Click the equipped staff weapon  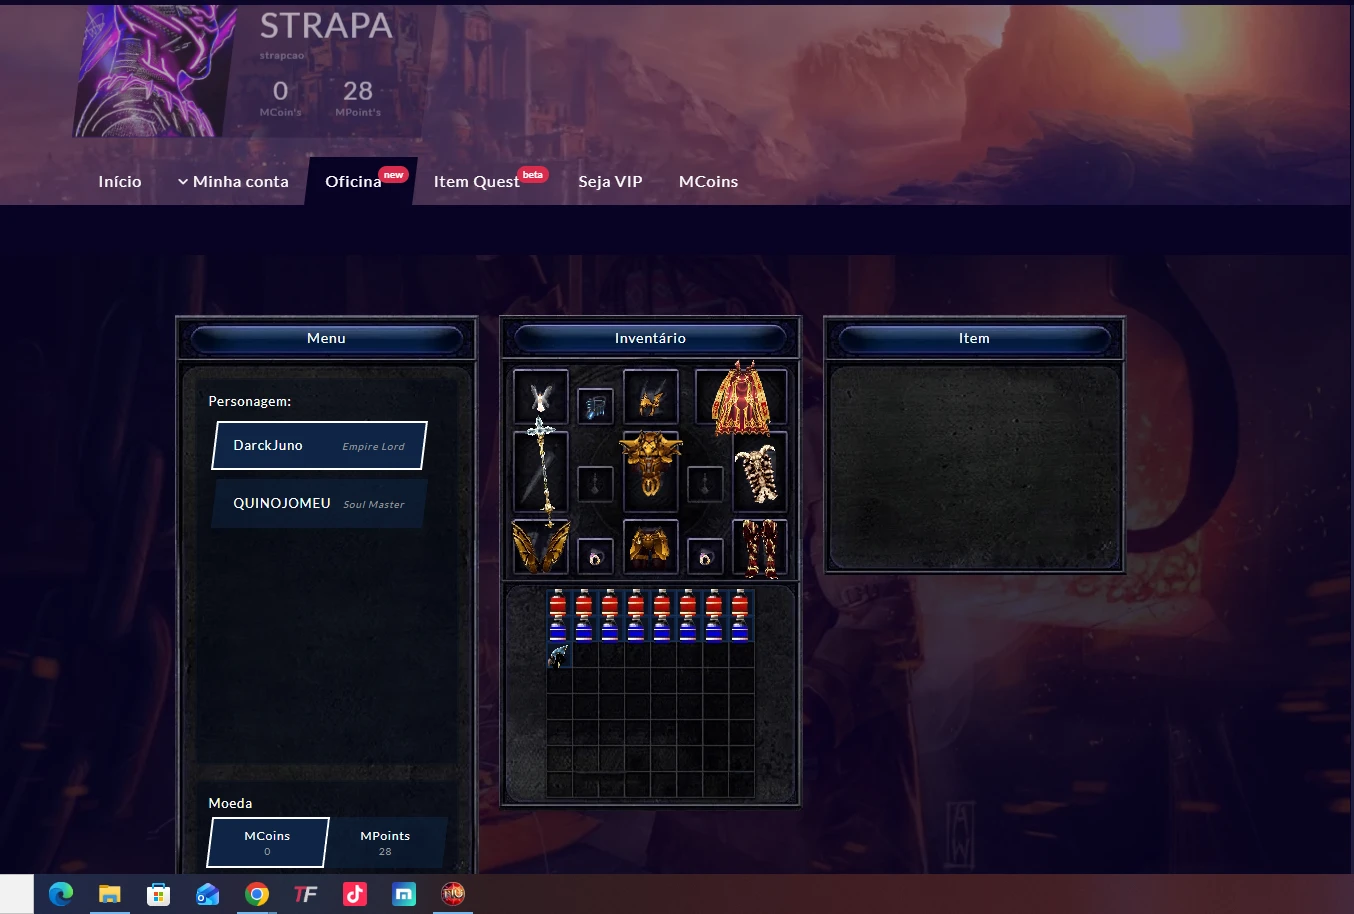(541, 471)
